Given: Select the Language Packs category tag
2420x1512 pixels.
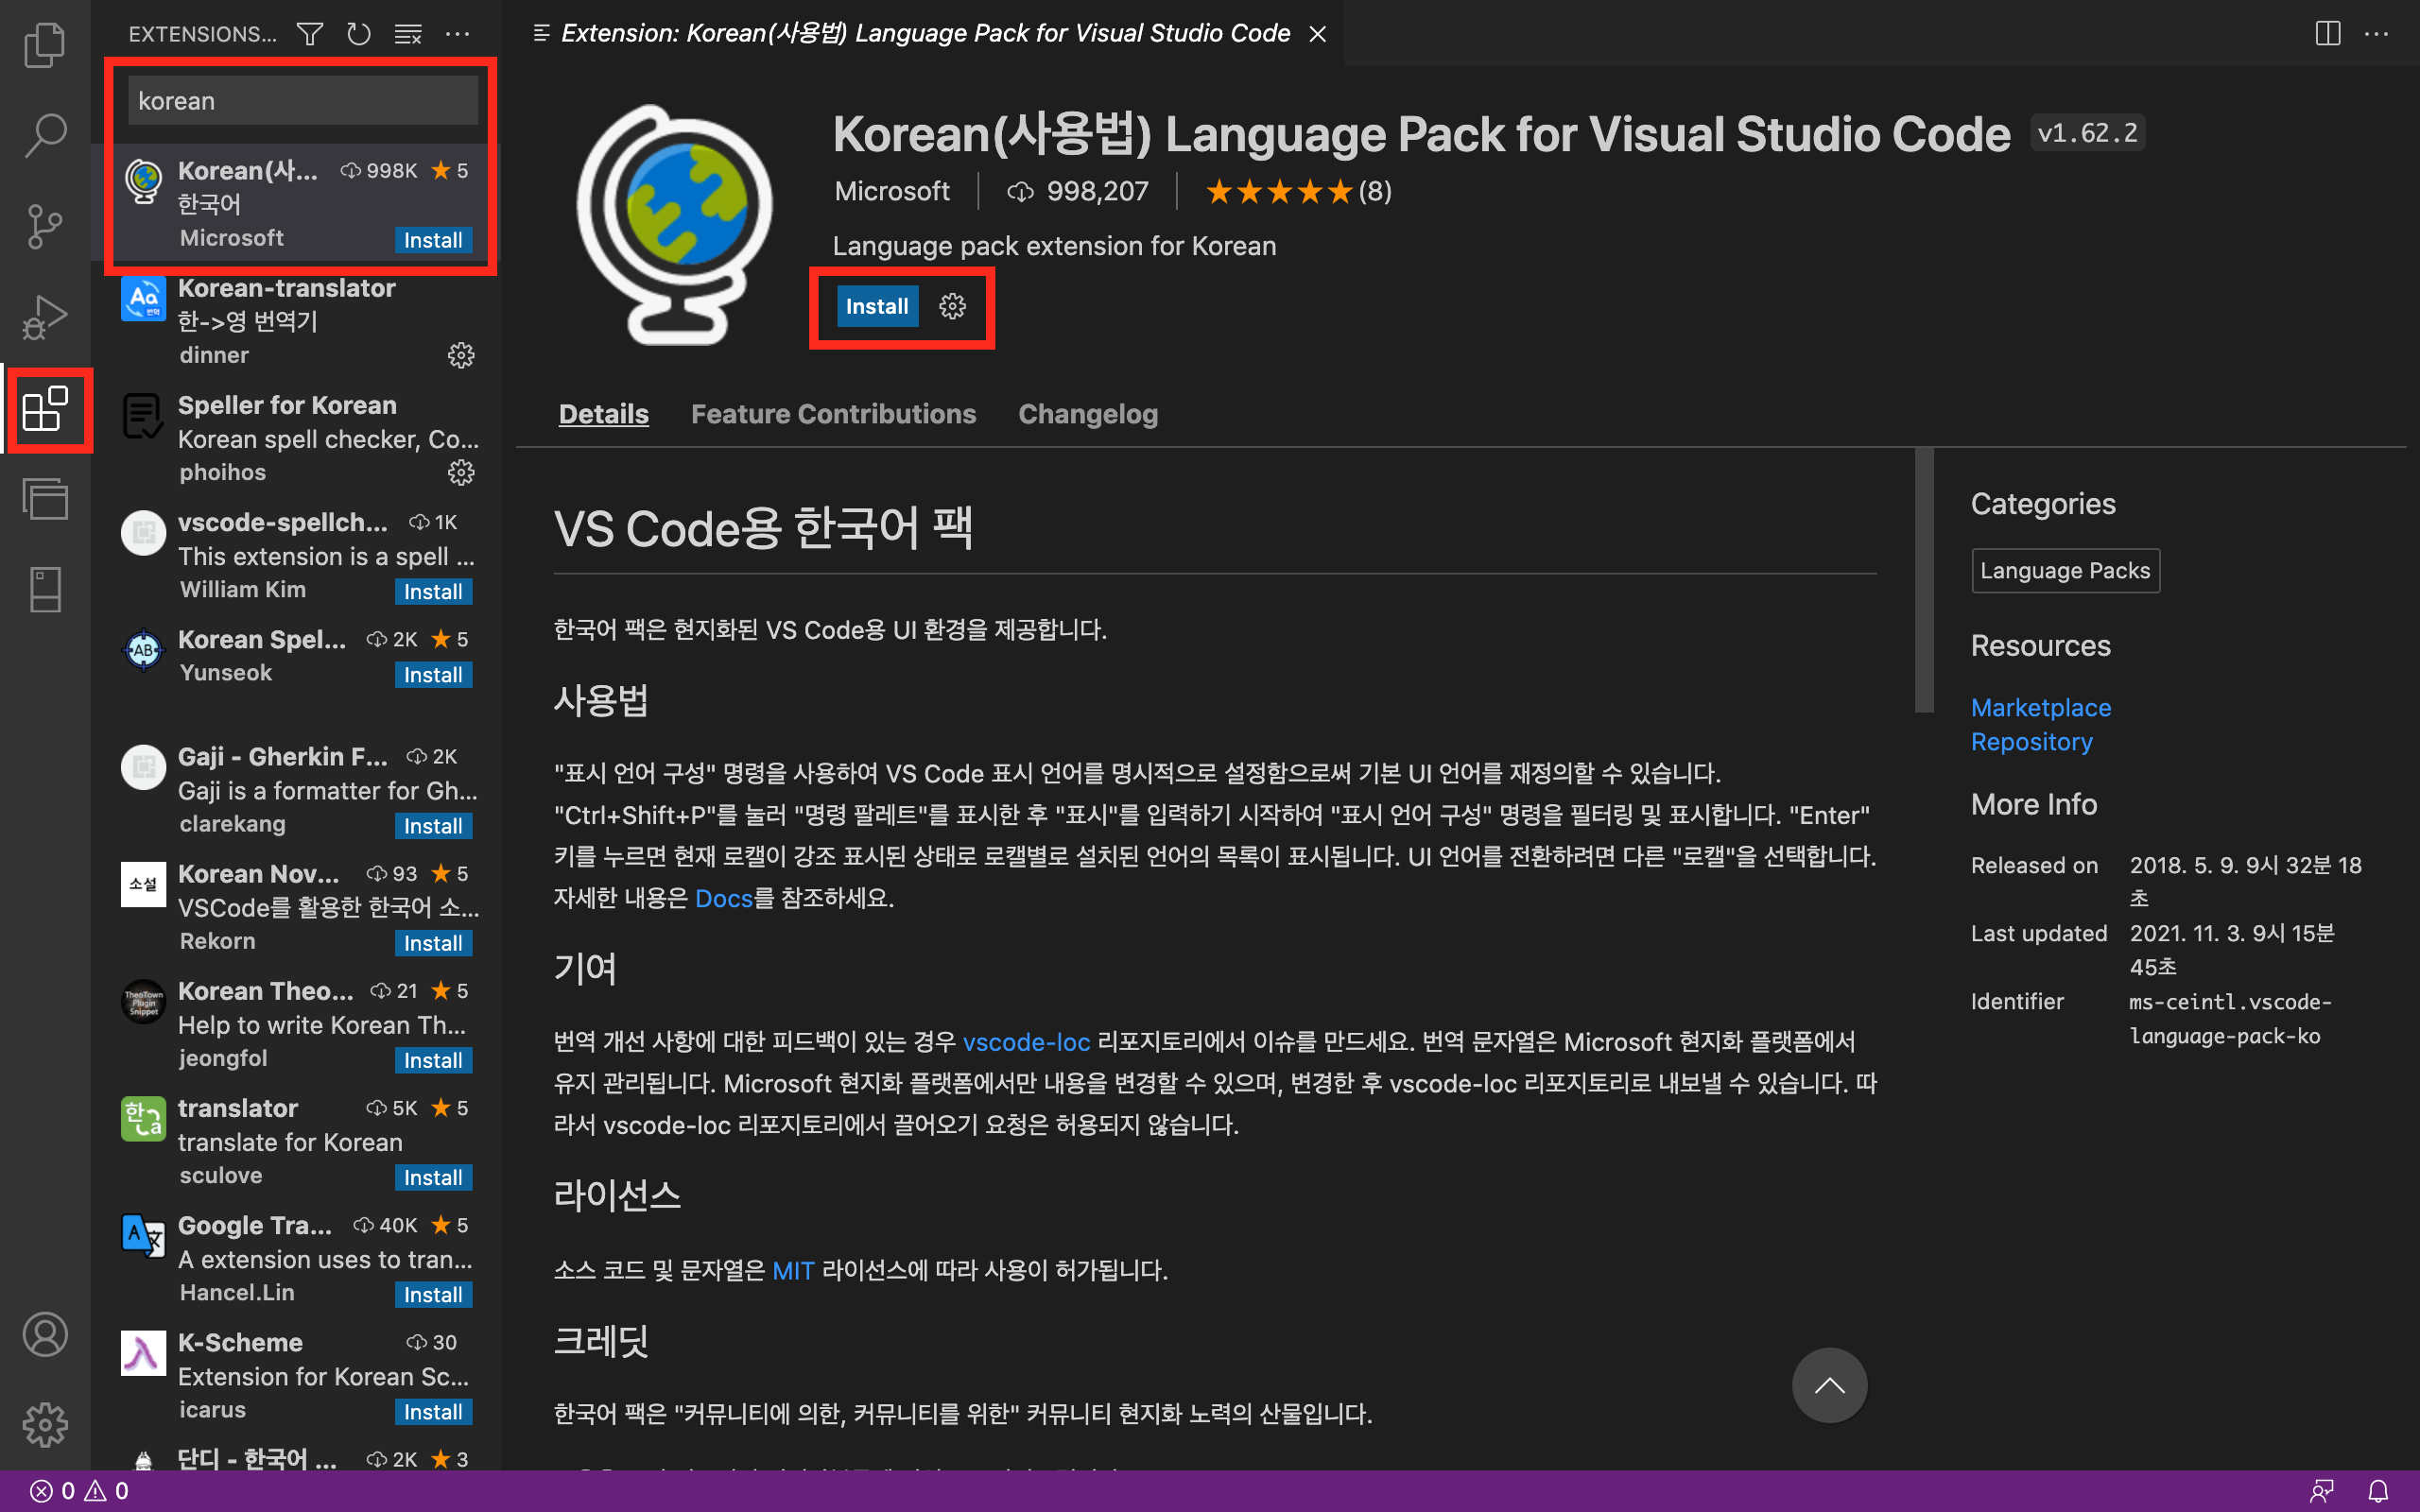Looking at the screenshot, I should coord(2065,570).
